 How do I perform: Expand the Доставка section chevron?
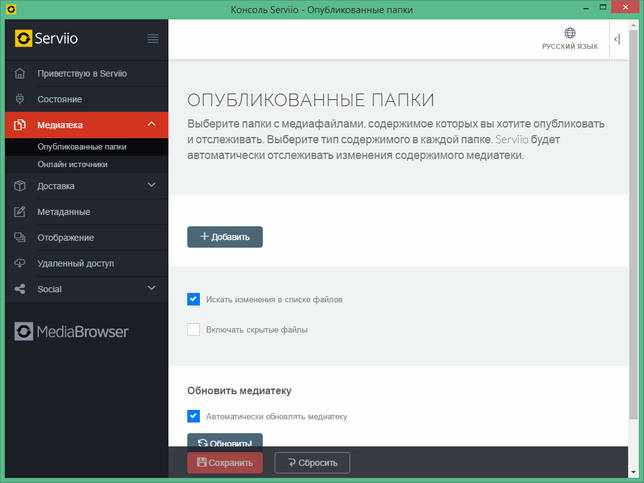[152, 185]
